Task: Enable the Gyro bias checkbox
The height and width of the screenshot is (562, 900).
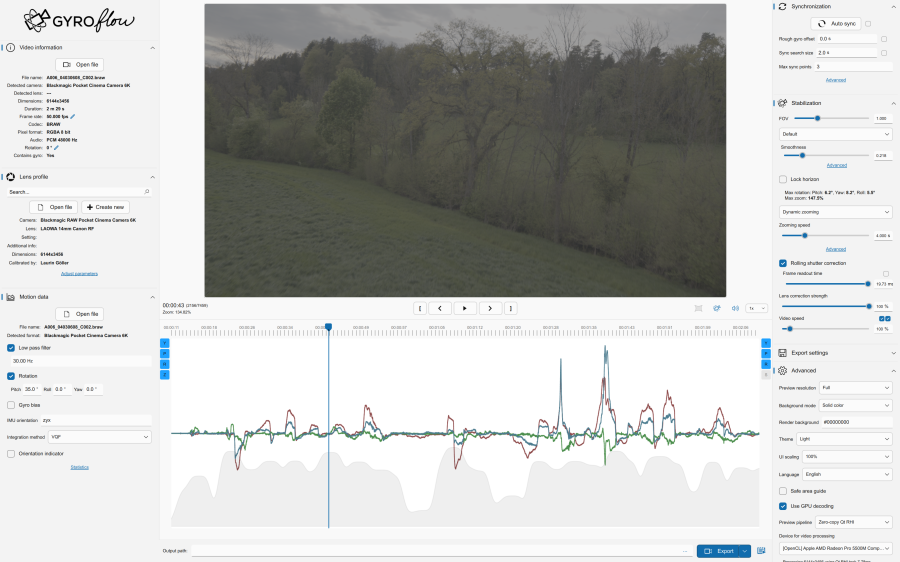Action: point(11,405)
